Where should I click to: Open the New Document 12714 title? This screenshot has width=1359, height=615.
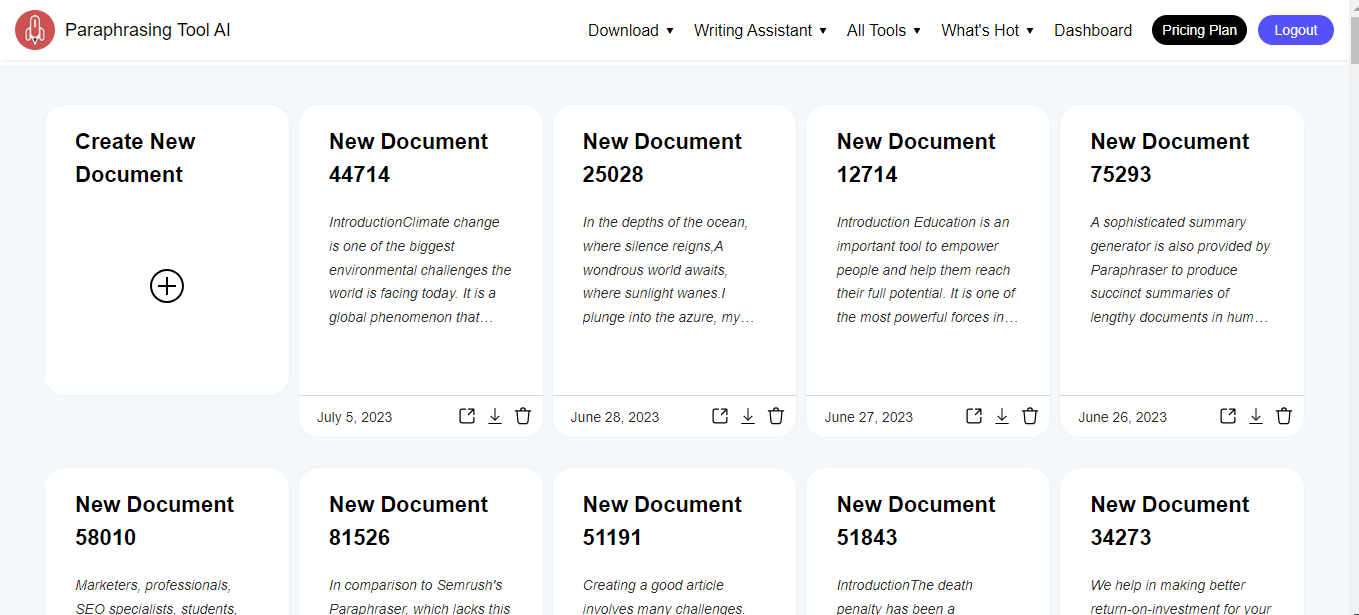916,158
